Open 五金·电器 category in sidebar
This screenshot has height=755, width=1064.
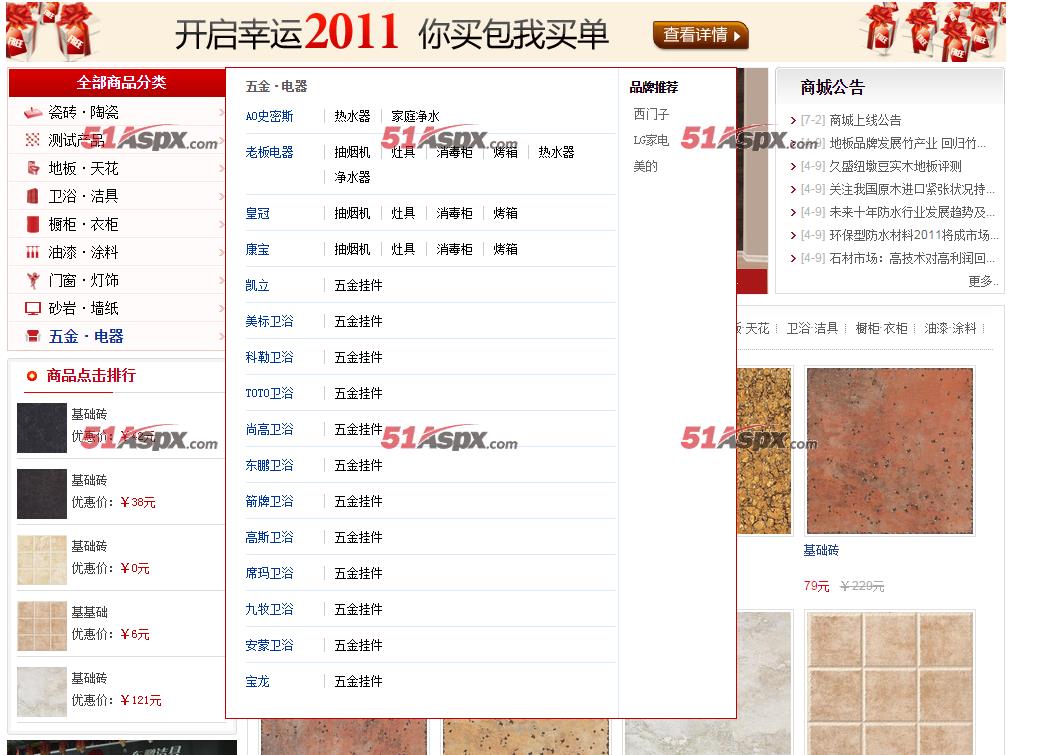86,336
